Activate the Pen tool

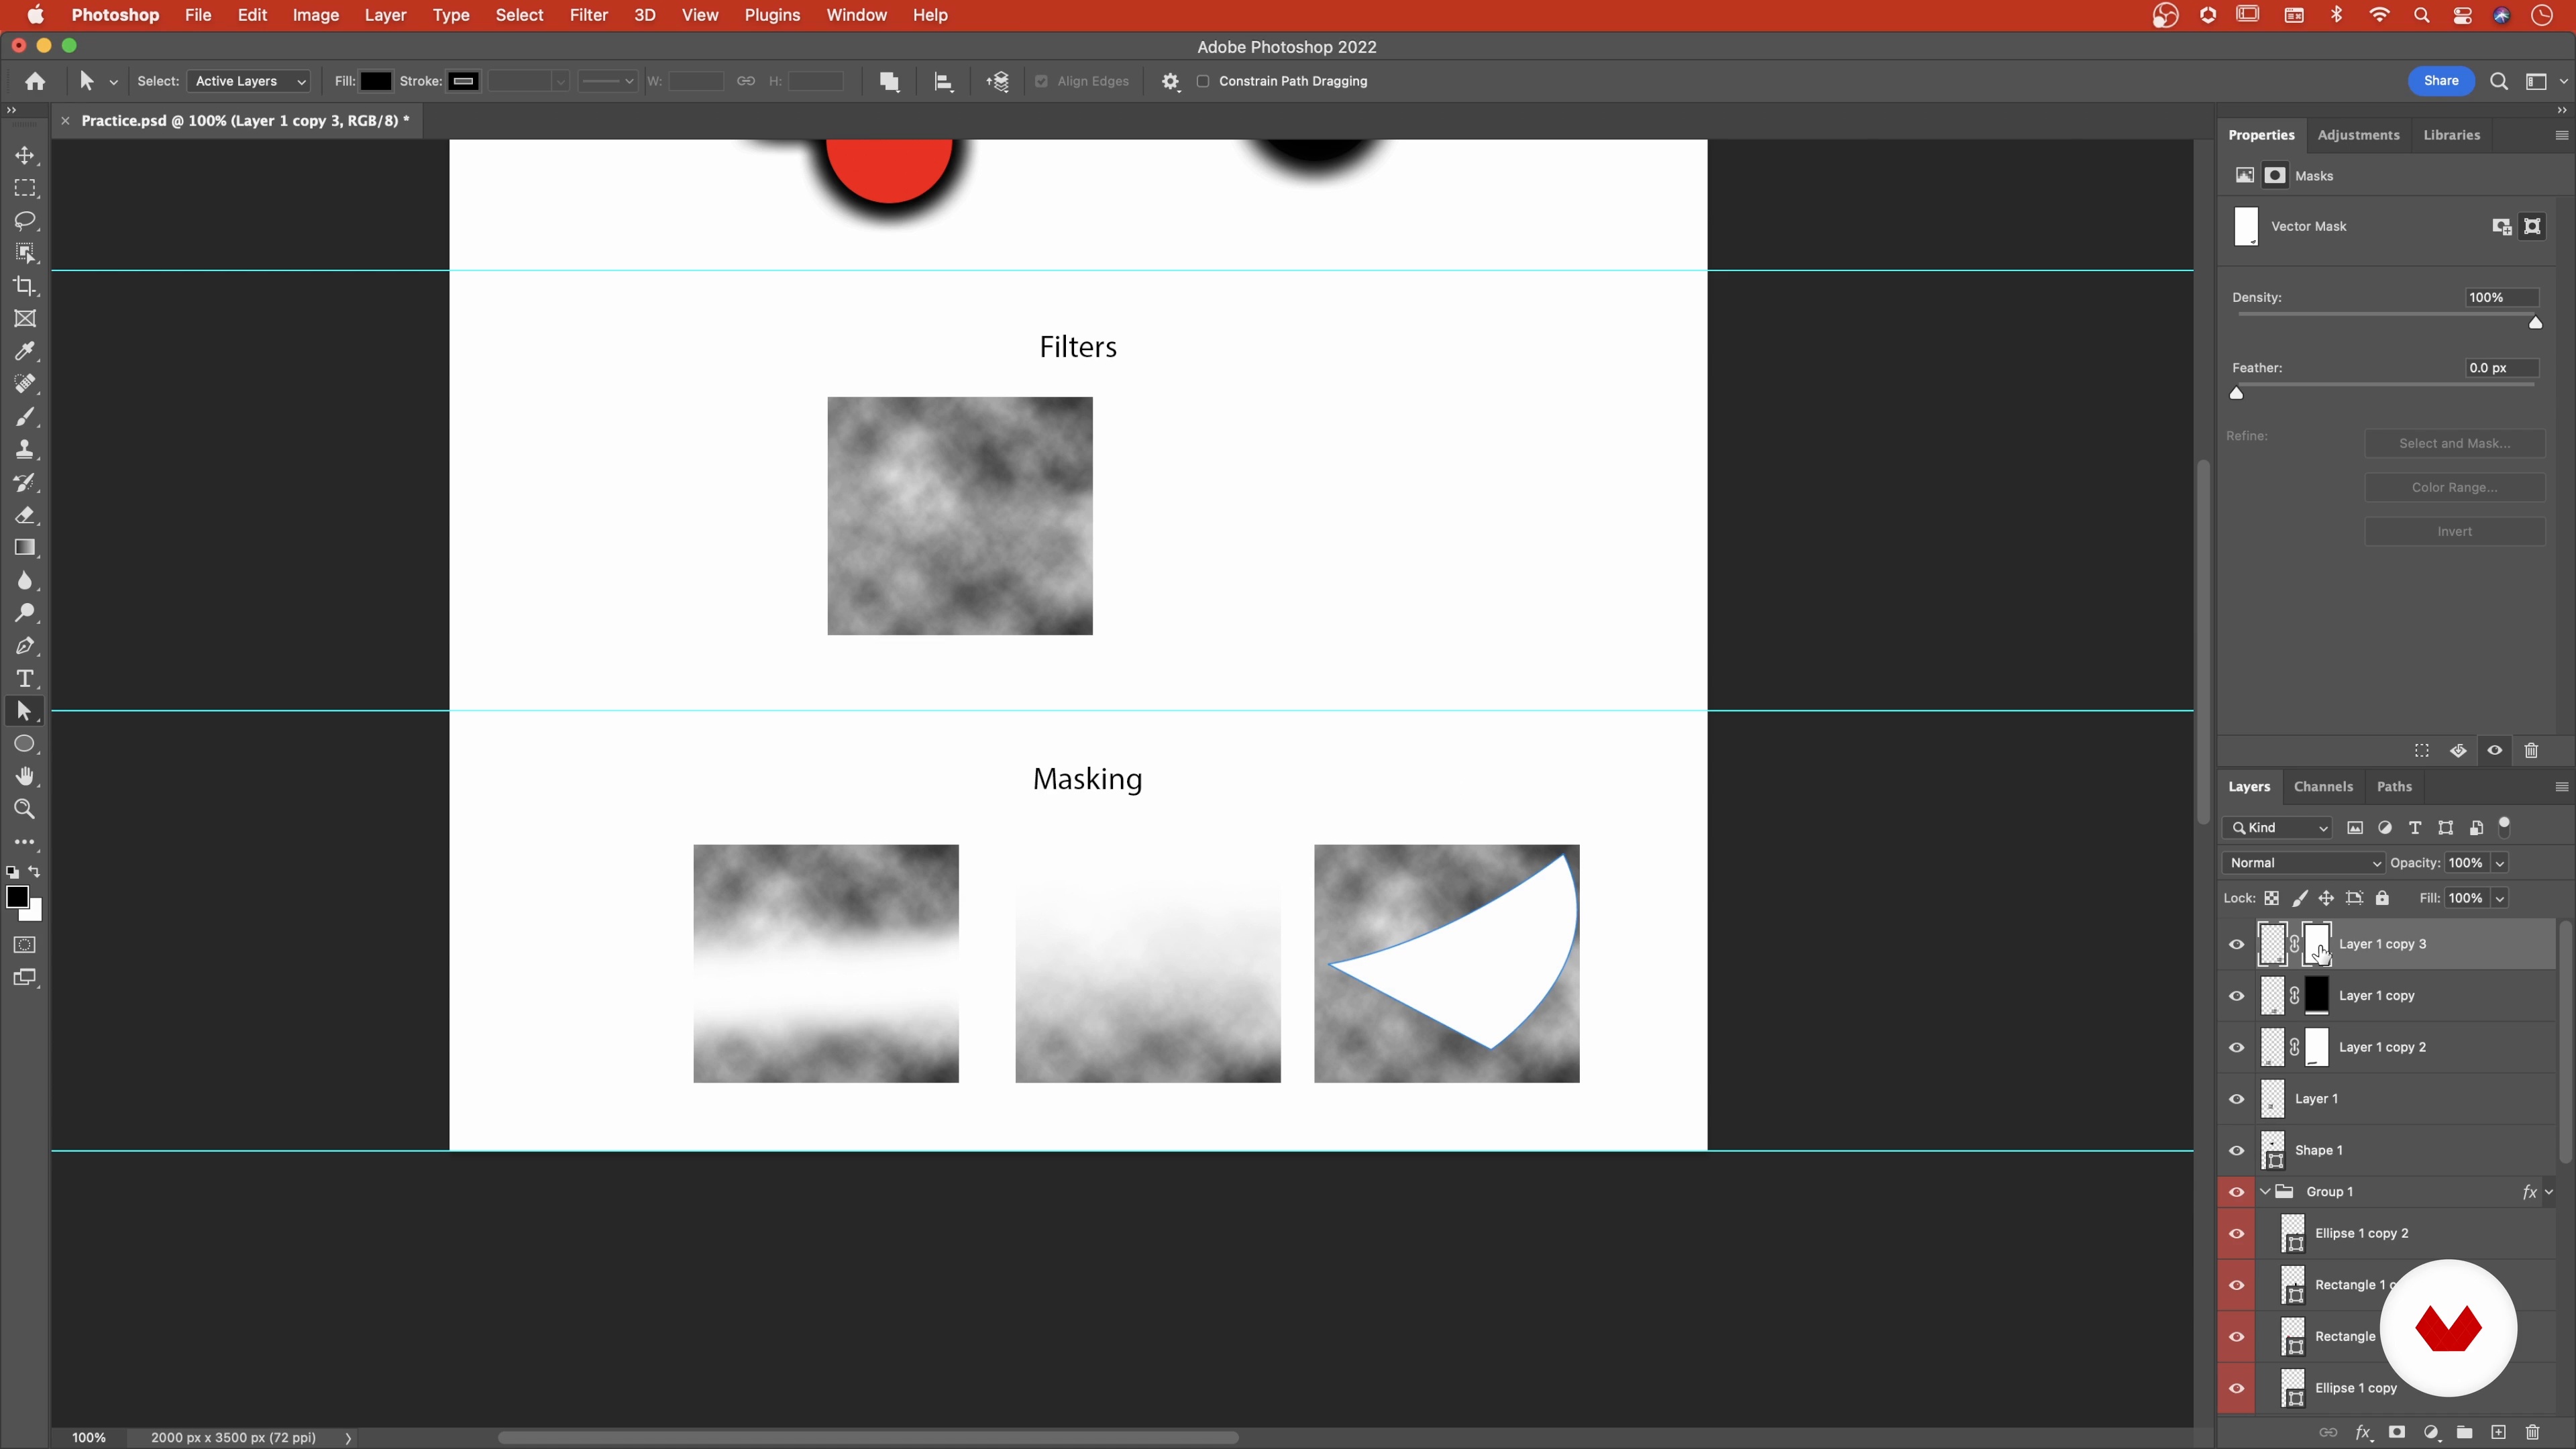(25, 646)
